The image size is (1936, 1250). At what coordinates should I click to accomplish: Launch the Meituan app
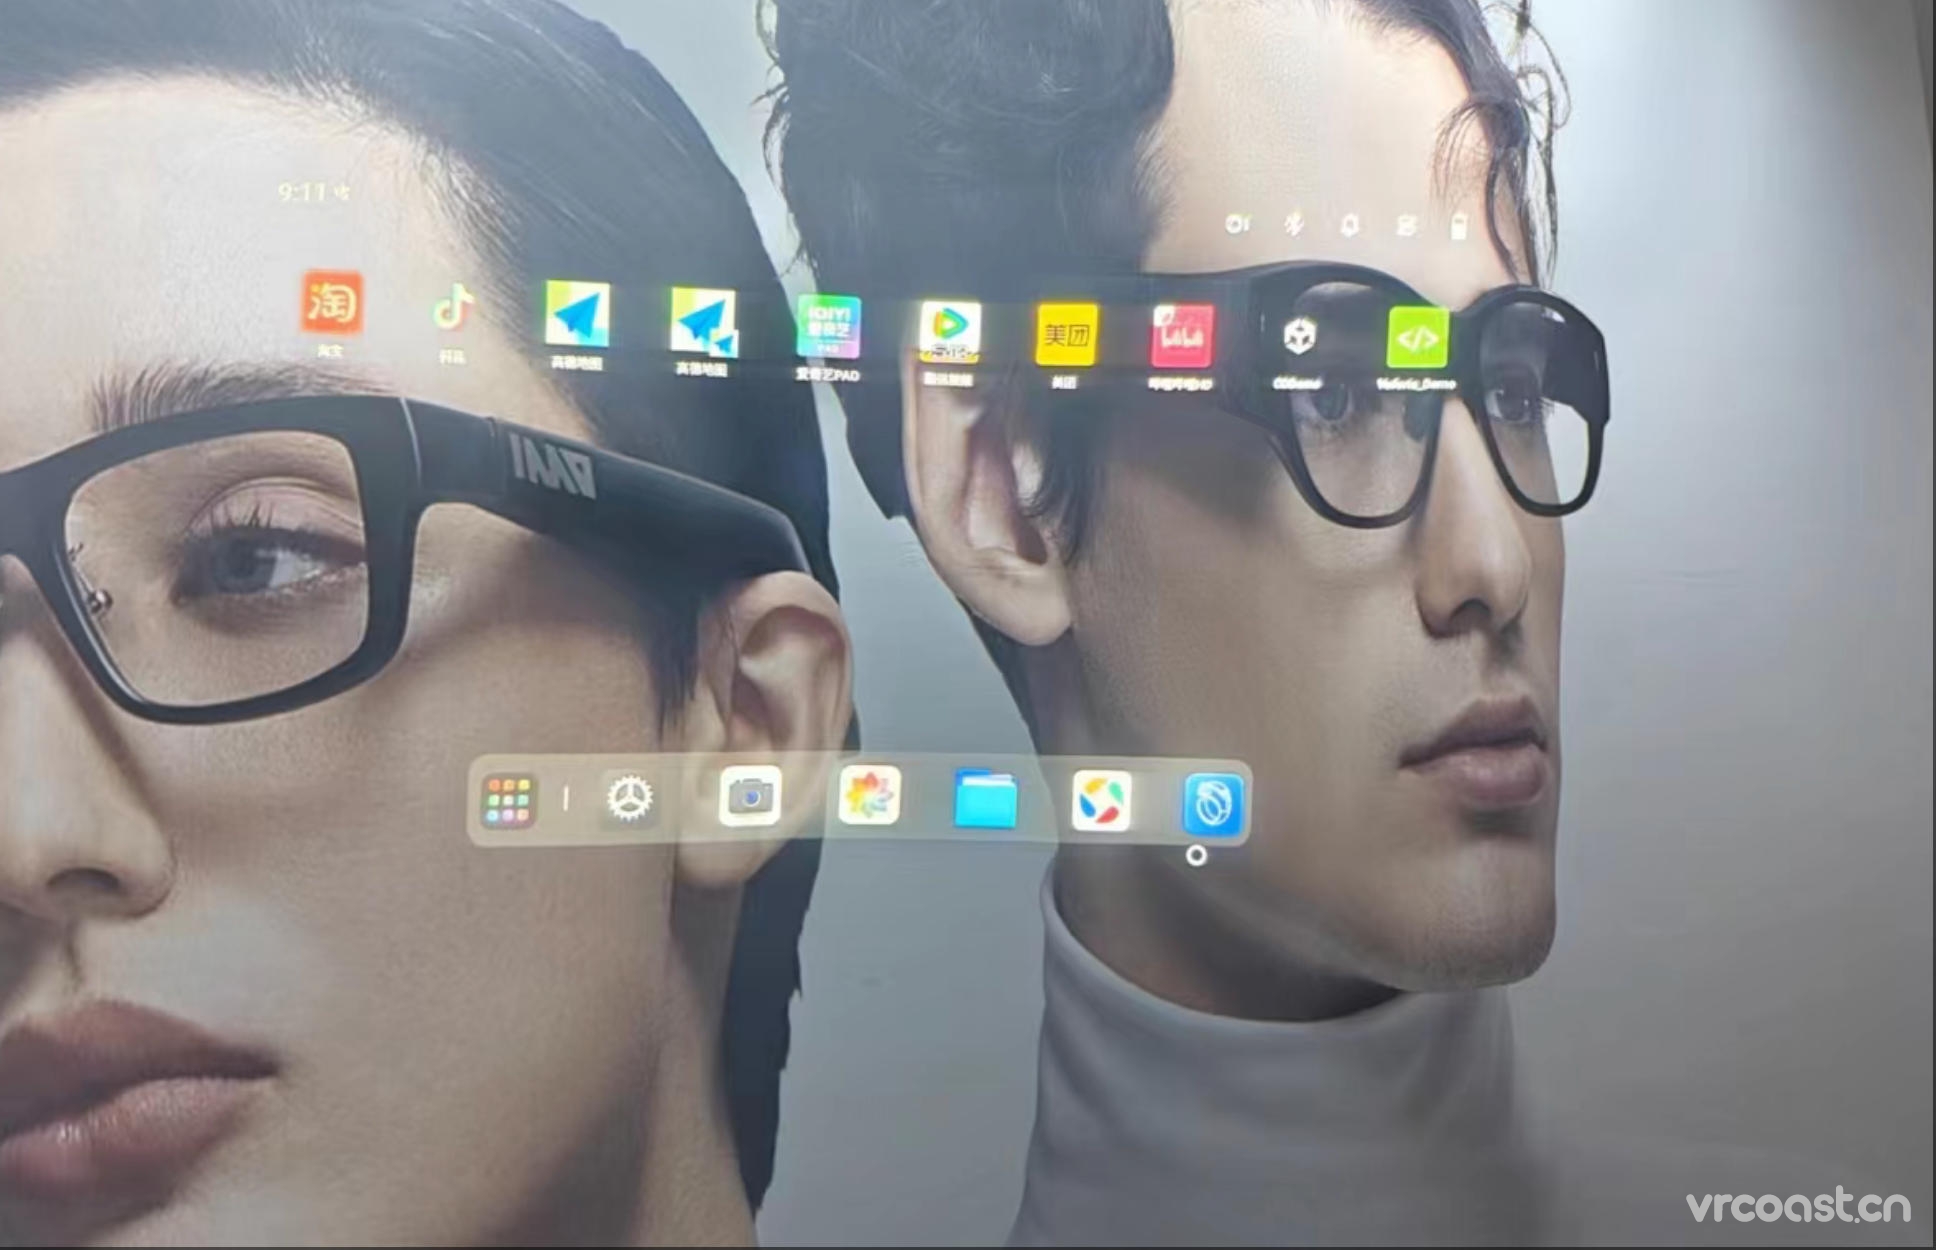coord(1066,334)
